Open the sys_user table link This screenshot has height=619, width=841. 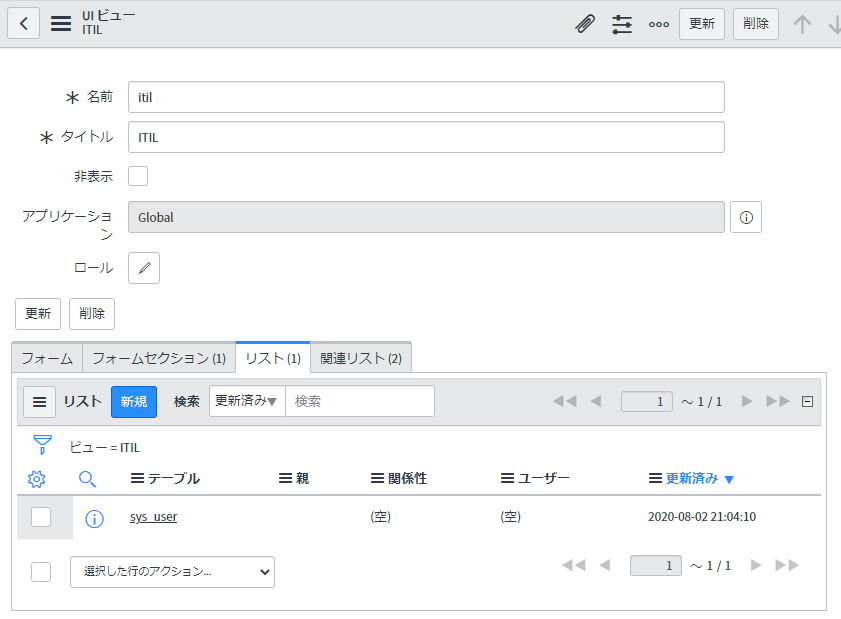(x=153, y=517)
